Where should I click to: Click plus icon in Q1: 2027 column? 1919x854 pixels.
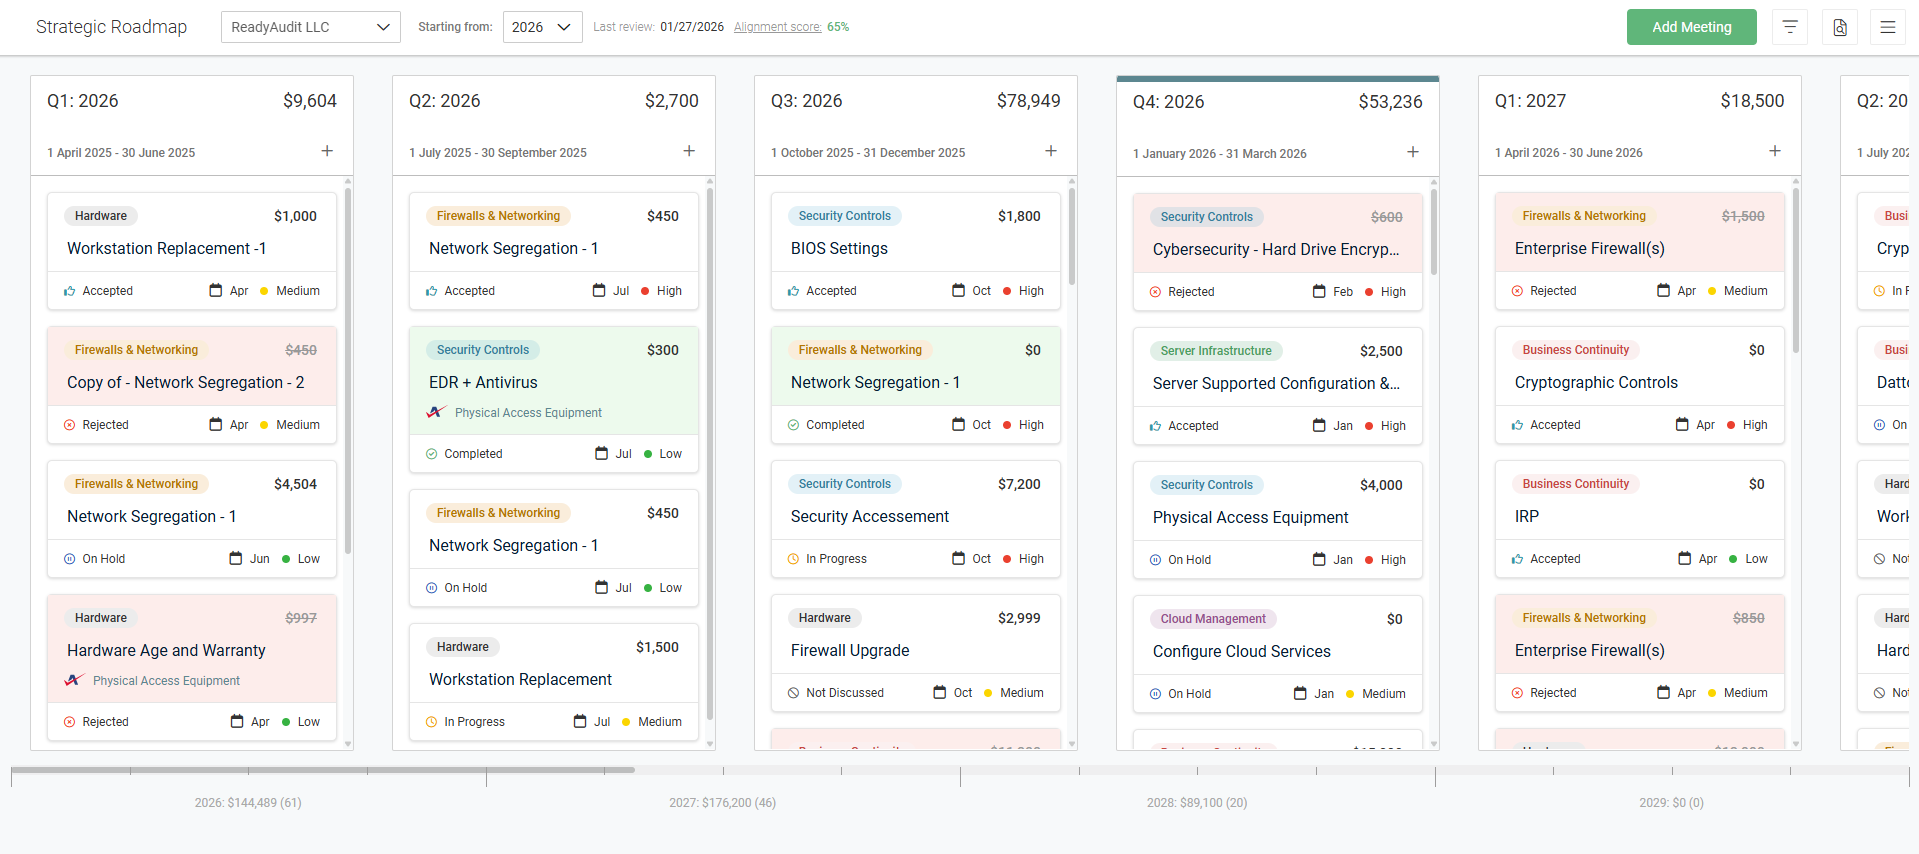pyautogui.click(x=1775, y=151)
